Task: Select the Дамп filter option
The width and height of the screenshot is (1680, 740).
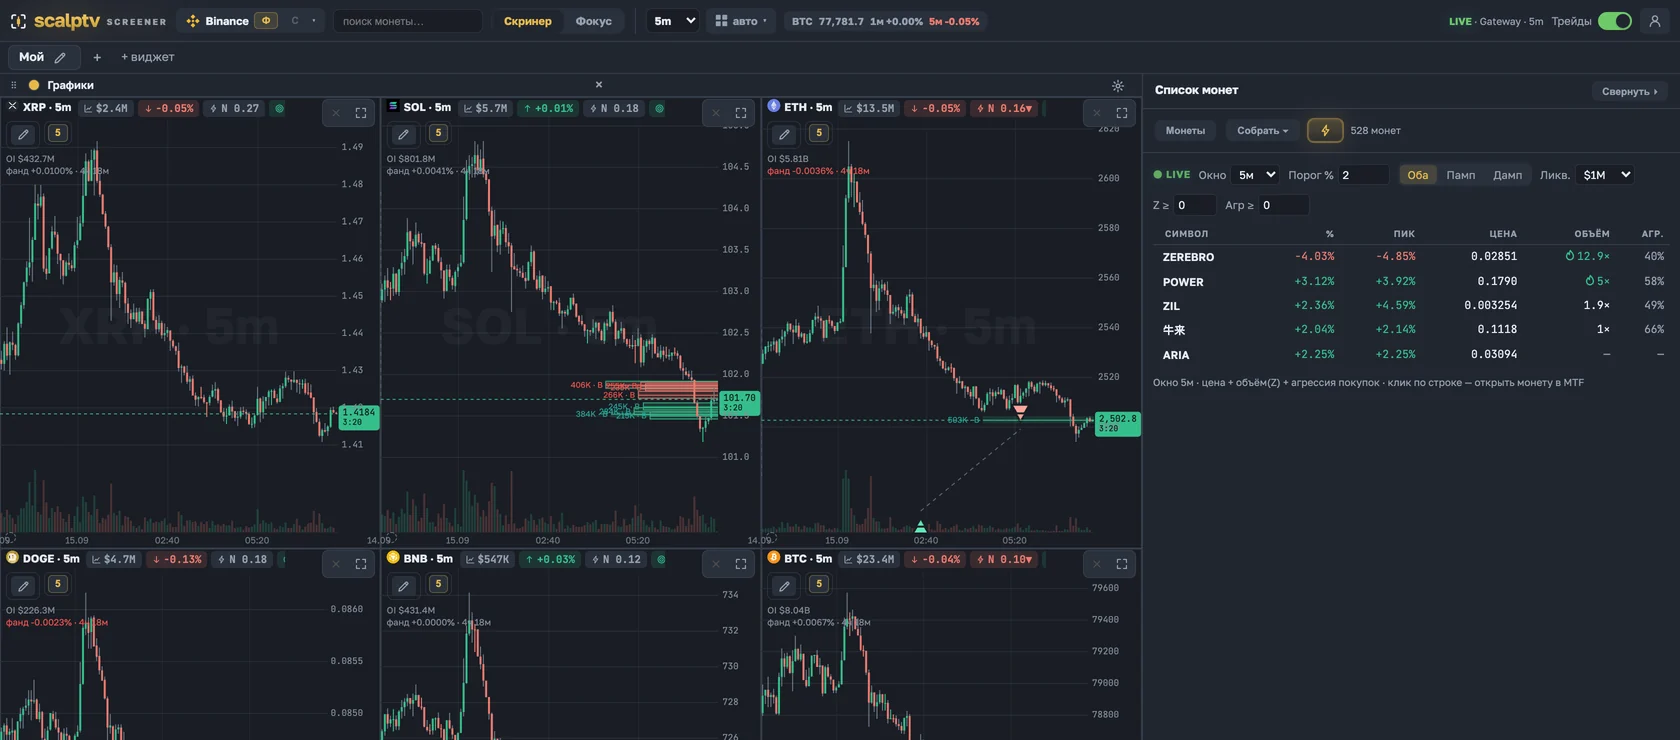Action: 1507,175
